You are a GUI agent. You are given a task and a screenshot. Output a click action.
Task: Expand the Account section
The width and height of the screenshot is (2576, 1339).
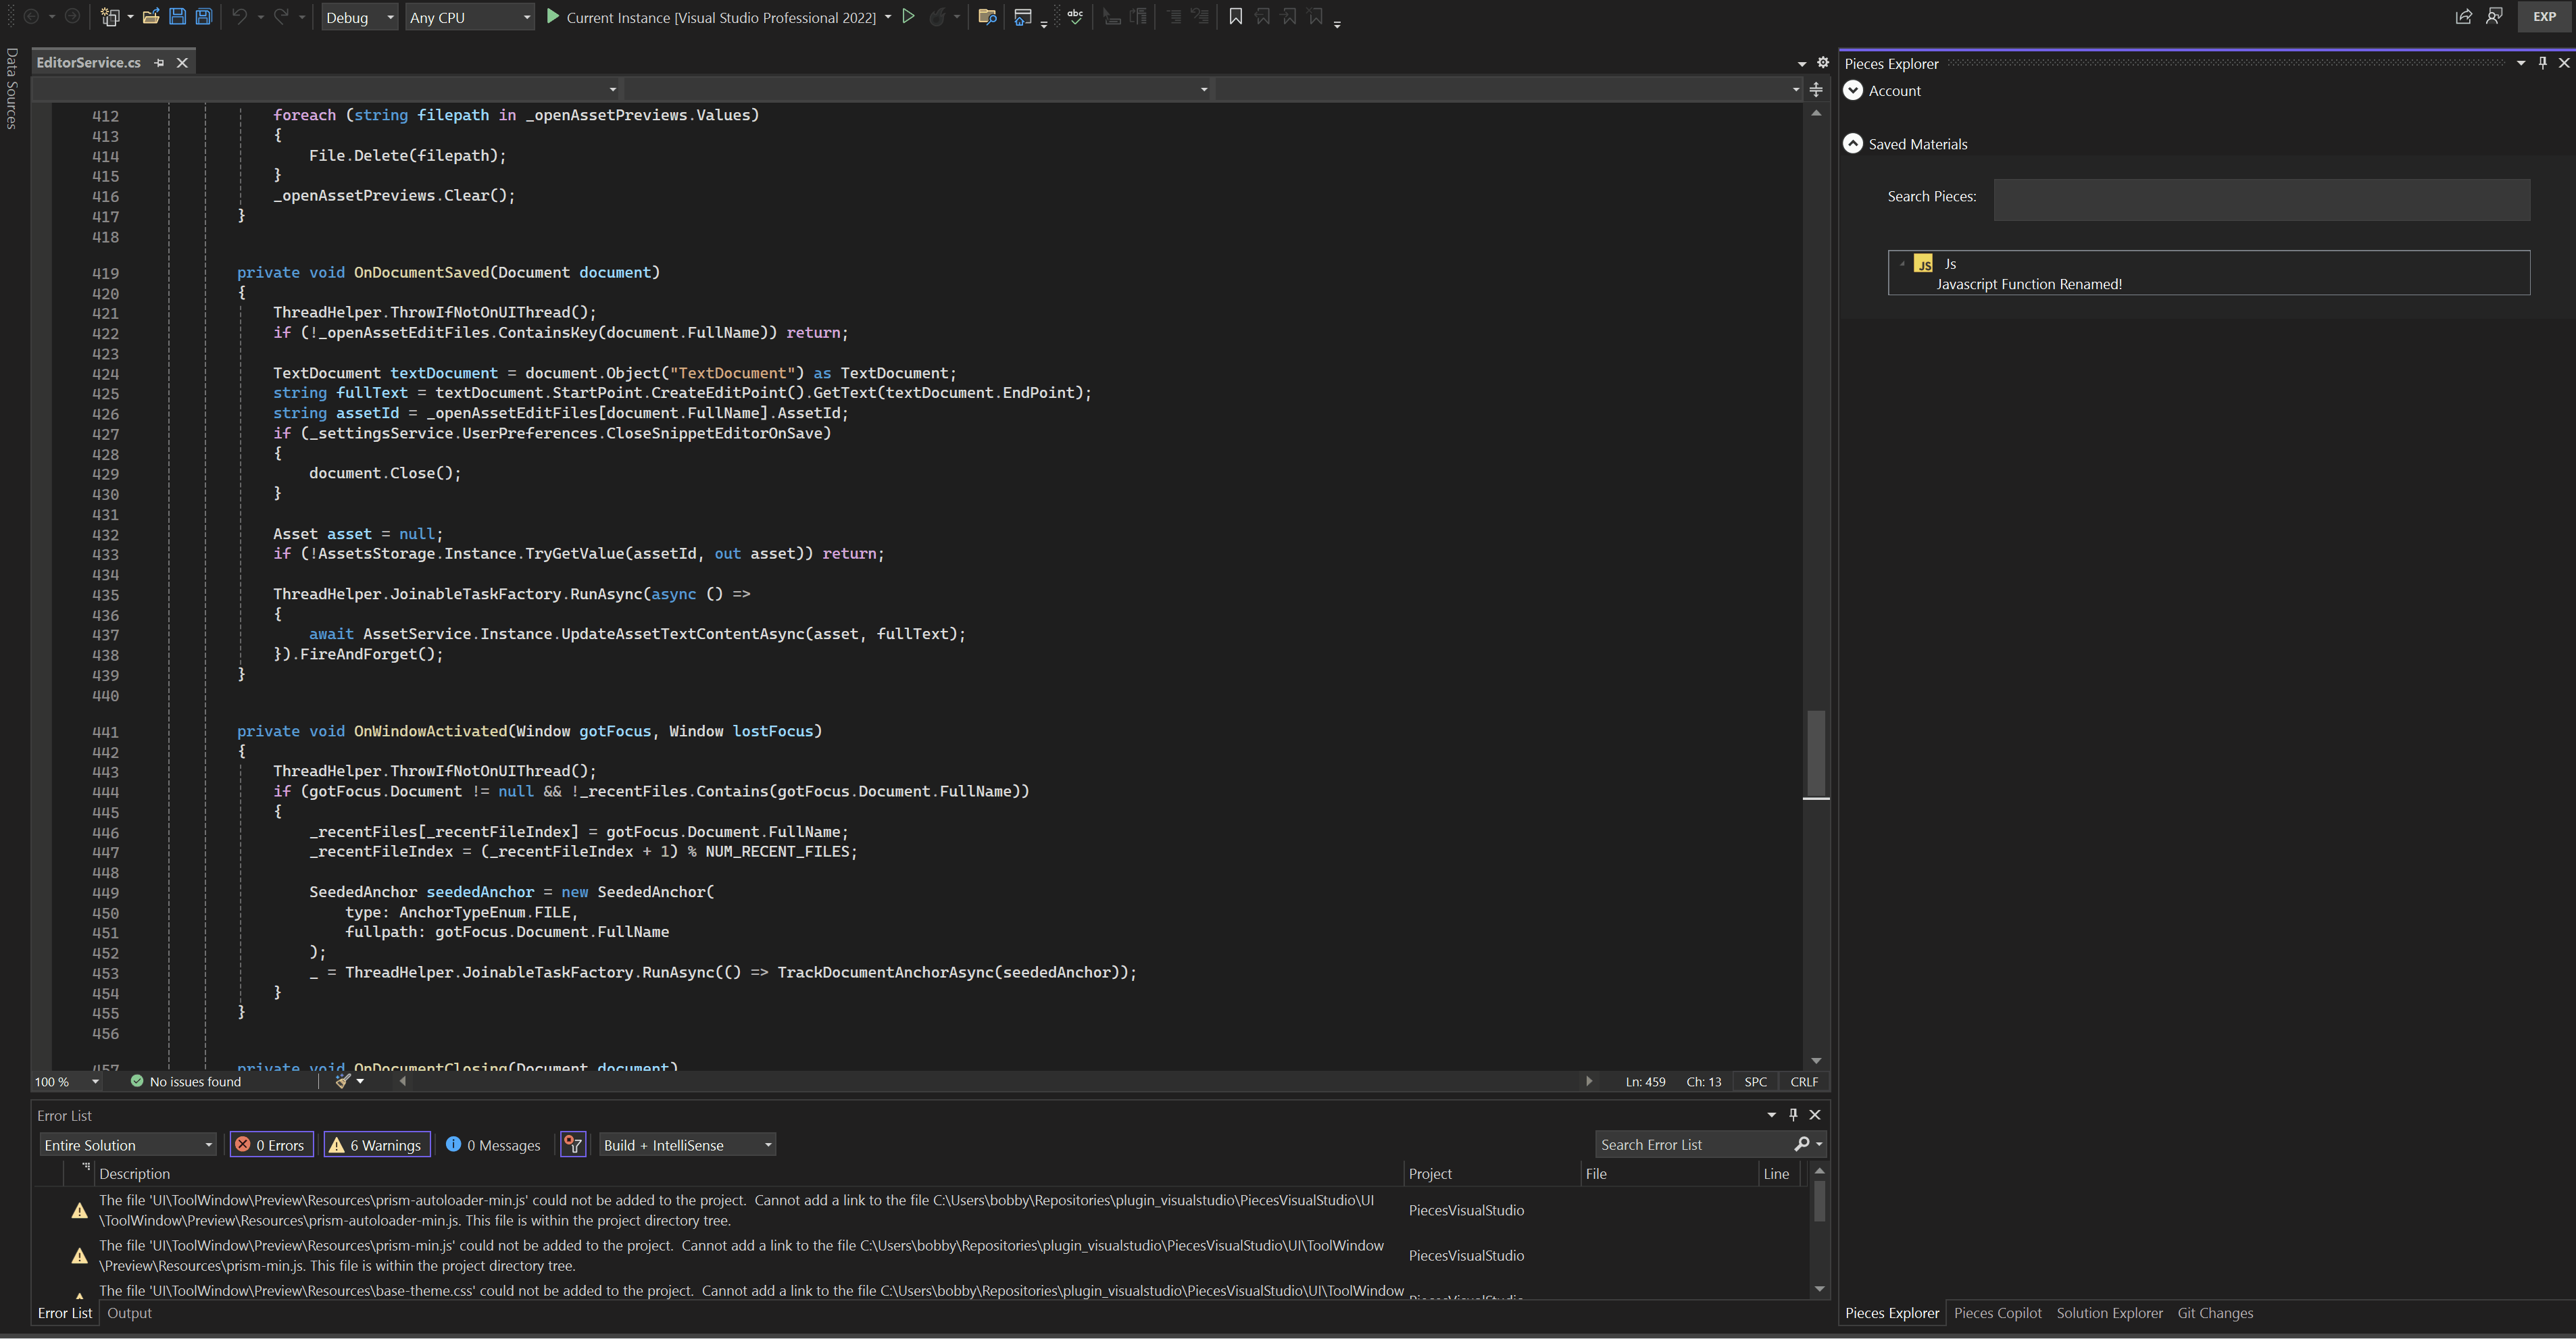(1853, 91)
